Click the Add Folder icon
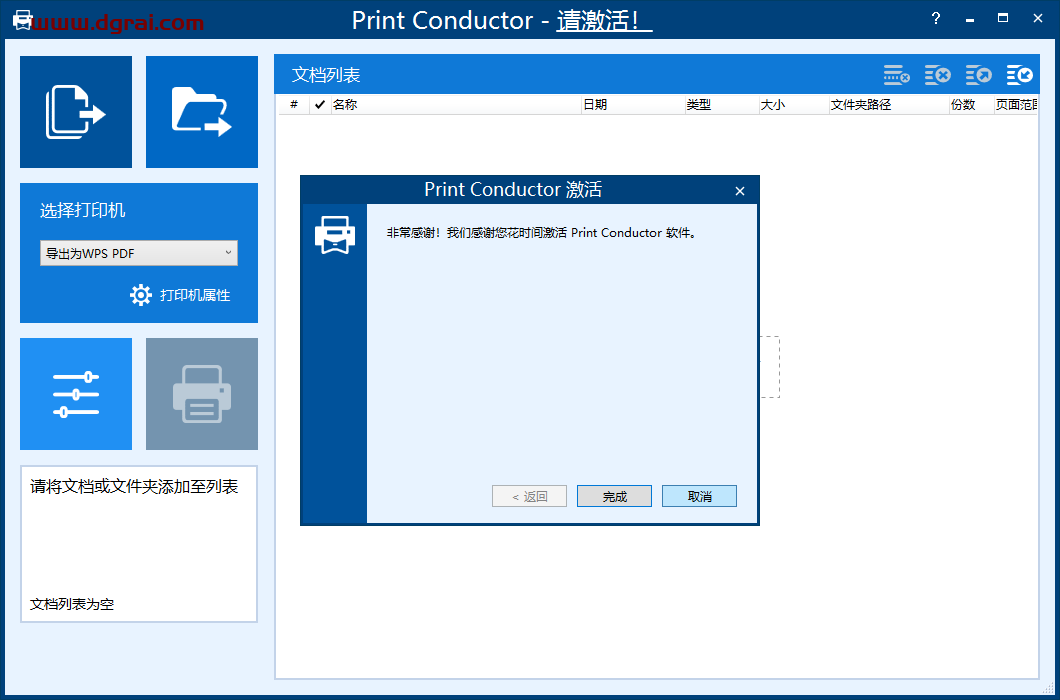 (201, 111)
